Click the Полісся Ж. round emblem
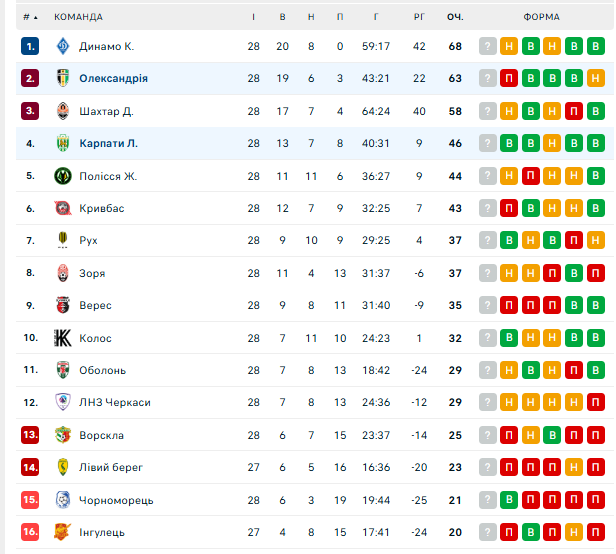Viewport: 616px width, 554px height. [x=62, y=176]
